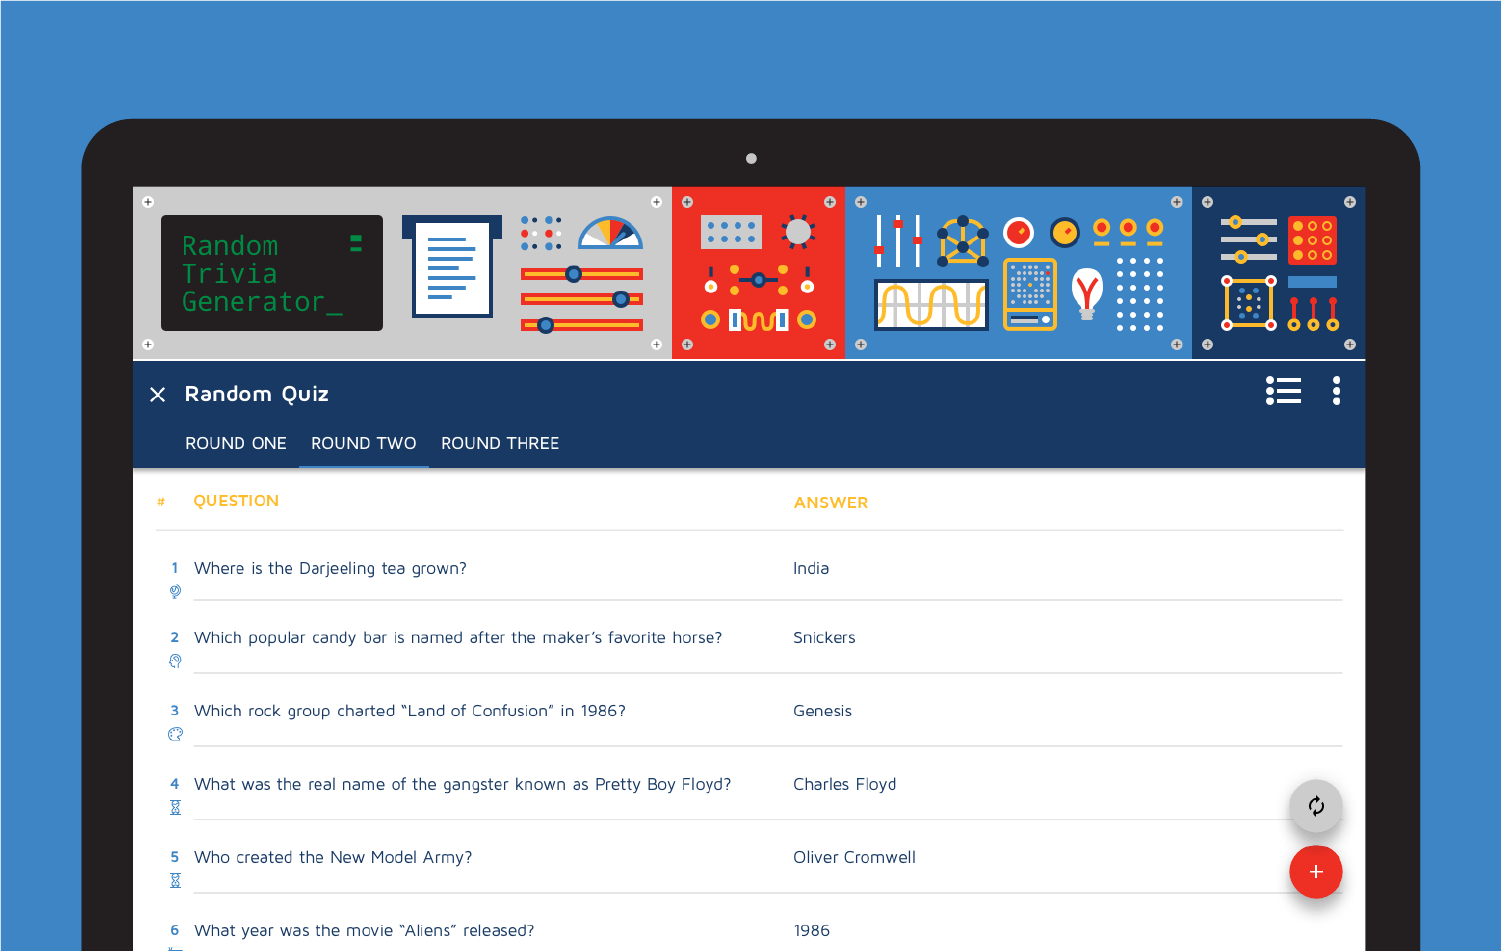Click the Random Quiz title

(x=256, y=393)
